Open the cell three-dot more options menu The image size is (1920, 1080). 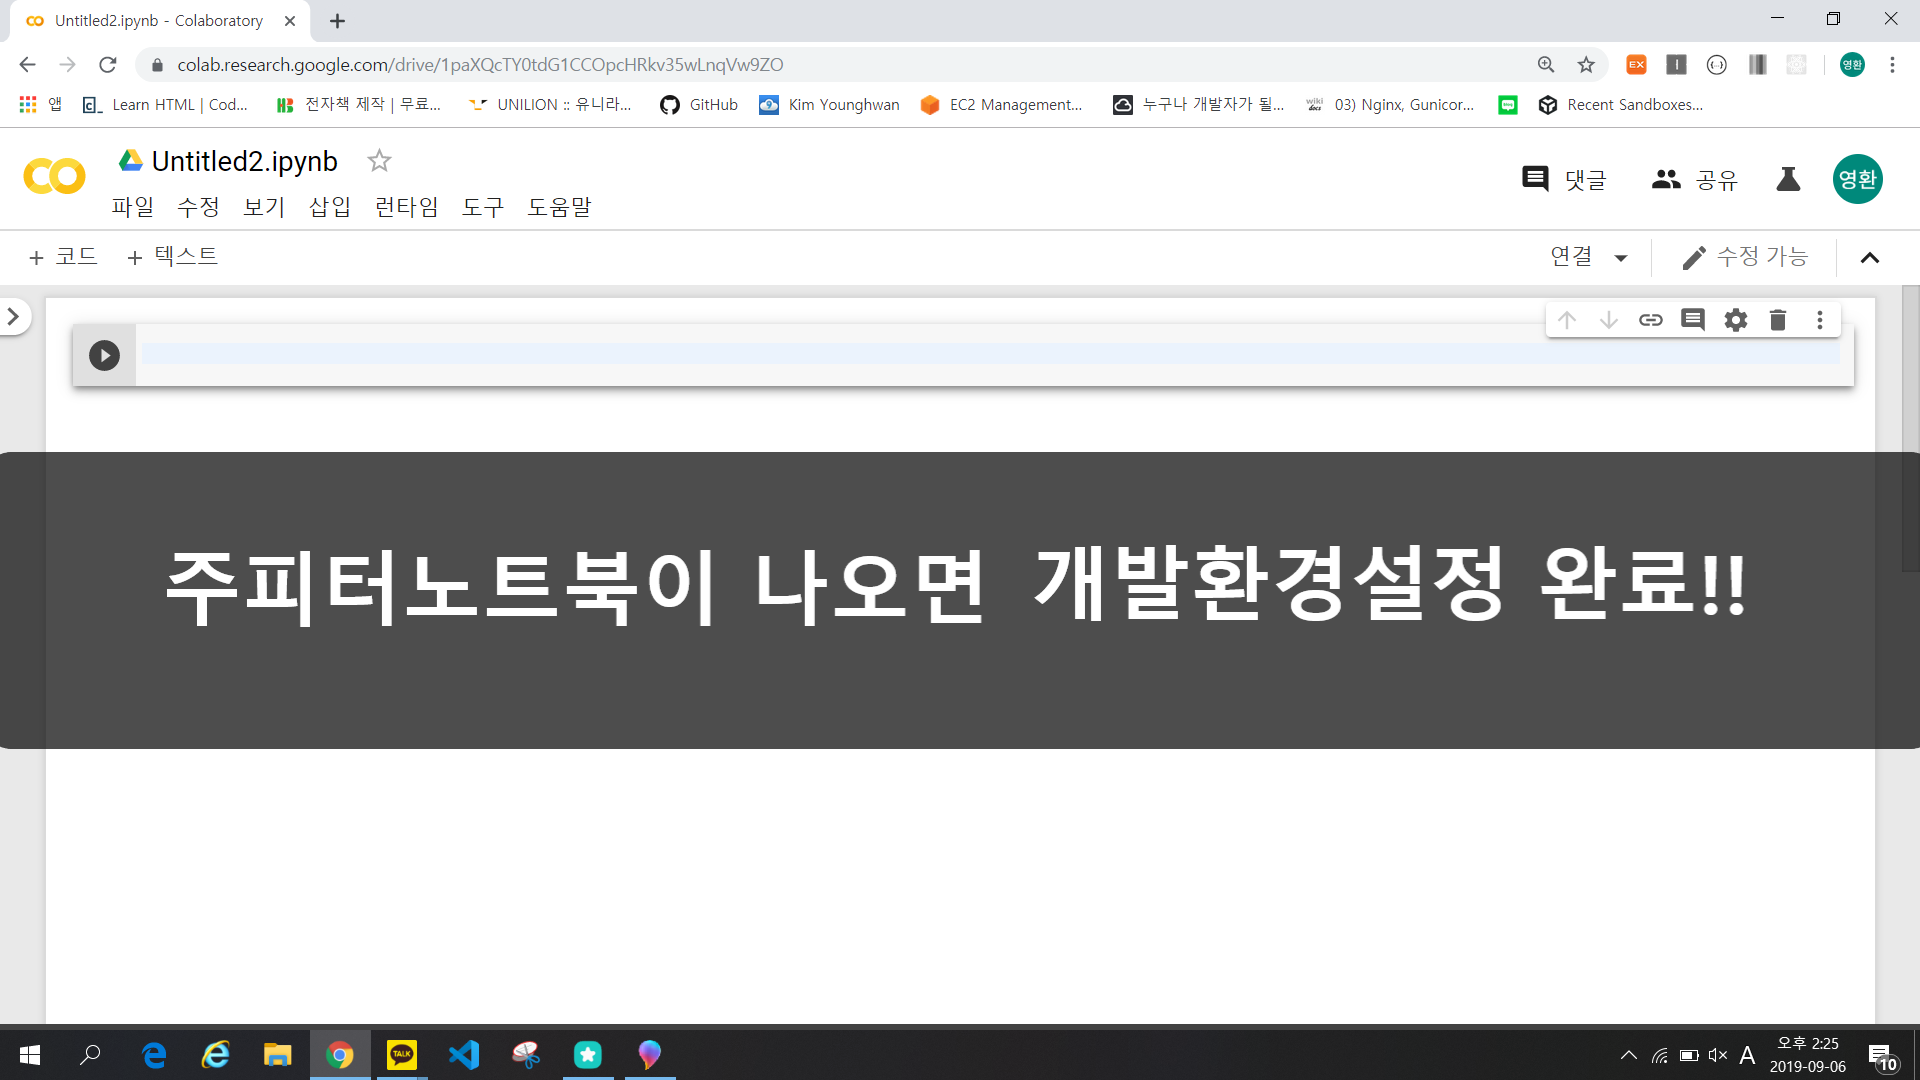coord(1819,320)
